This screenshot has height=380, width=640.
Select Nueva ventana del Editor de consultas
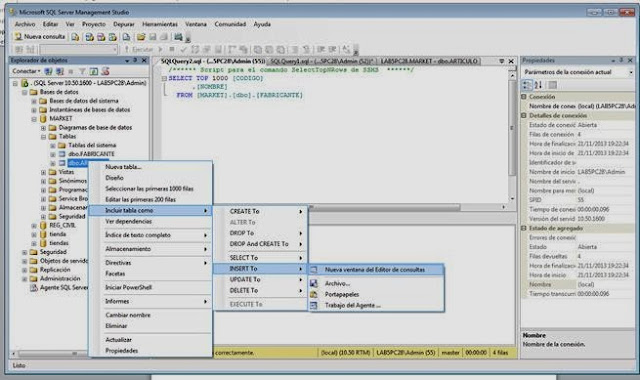click(376, 270)
